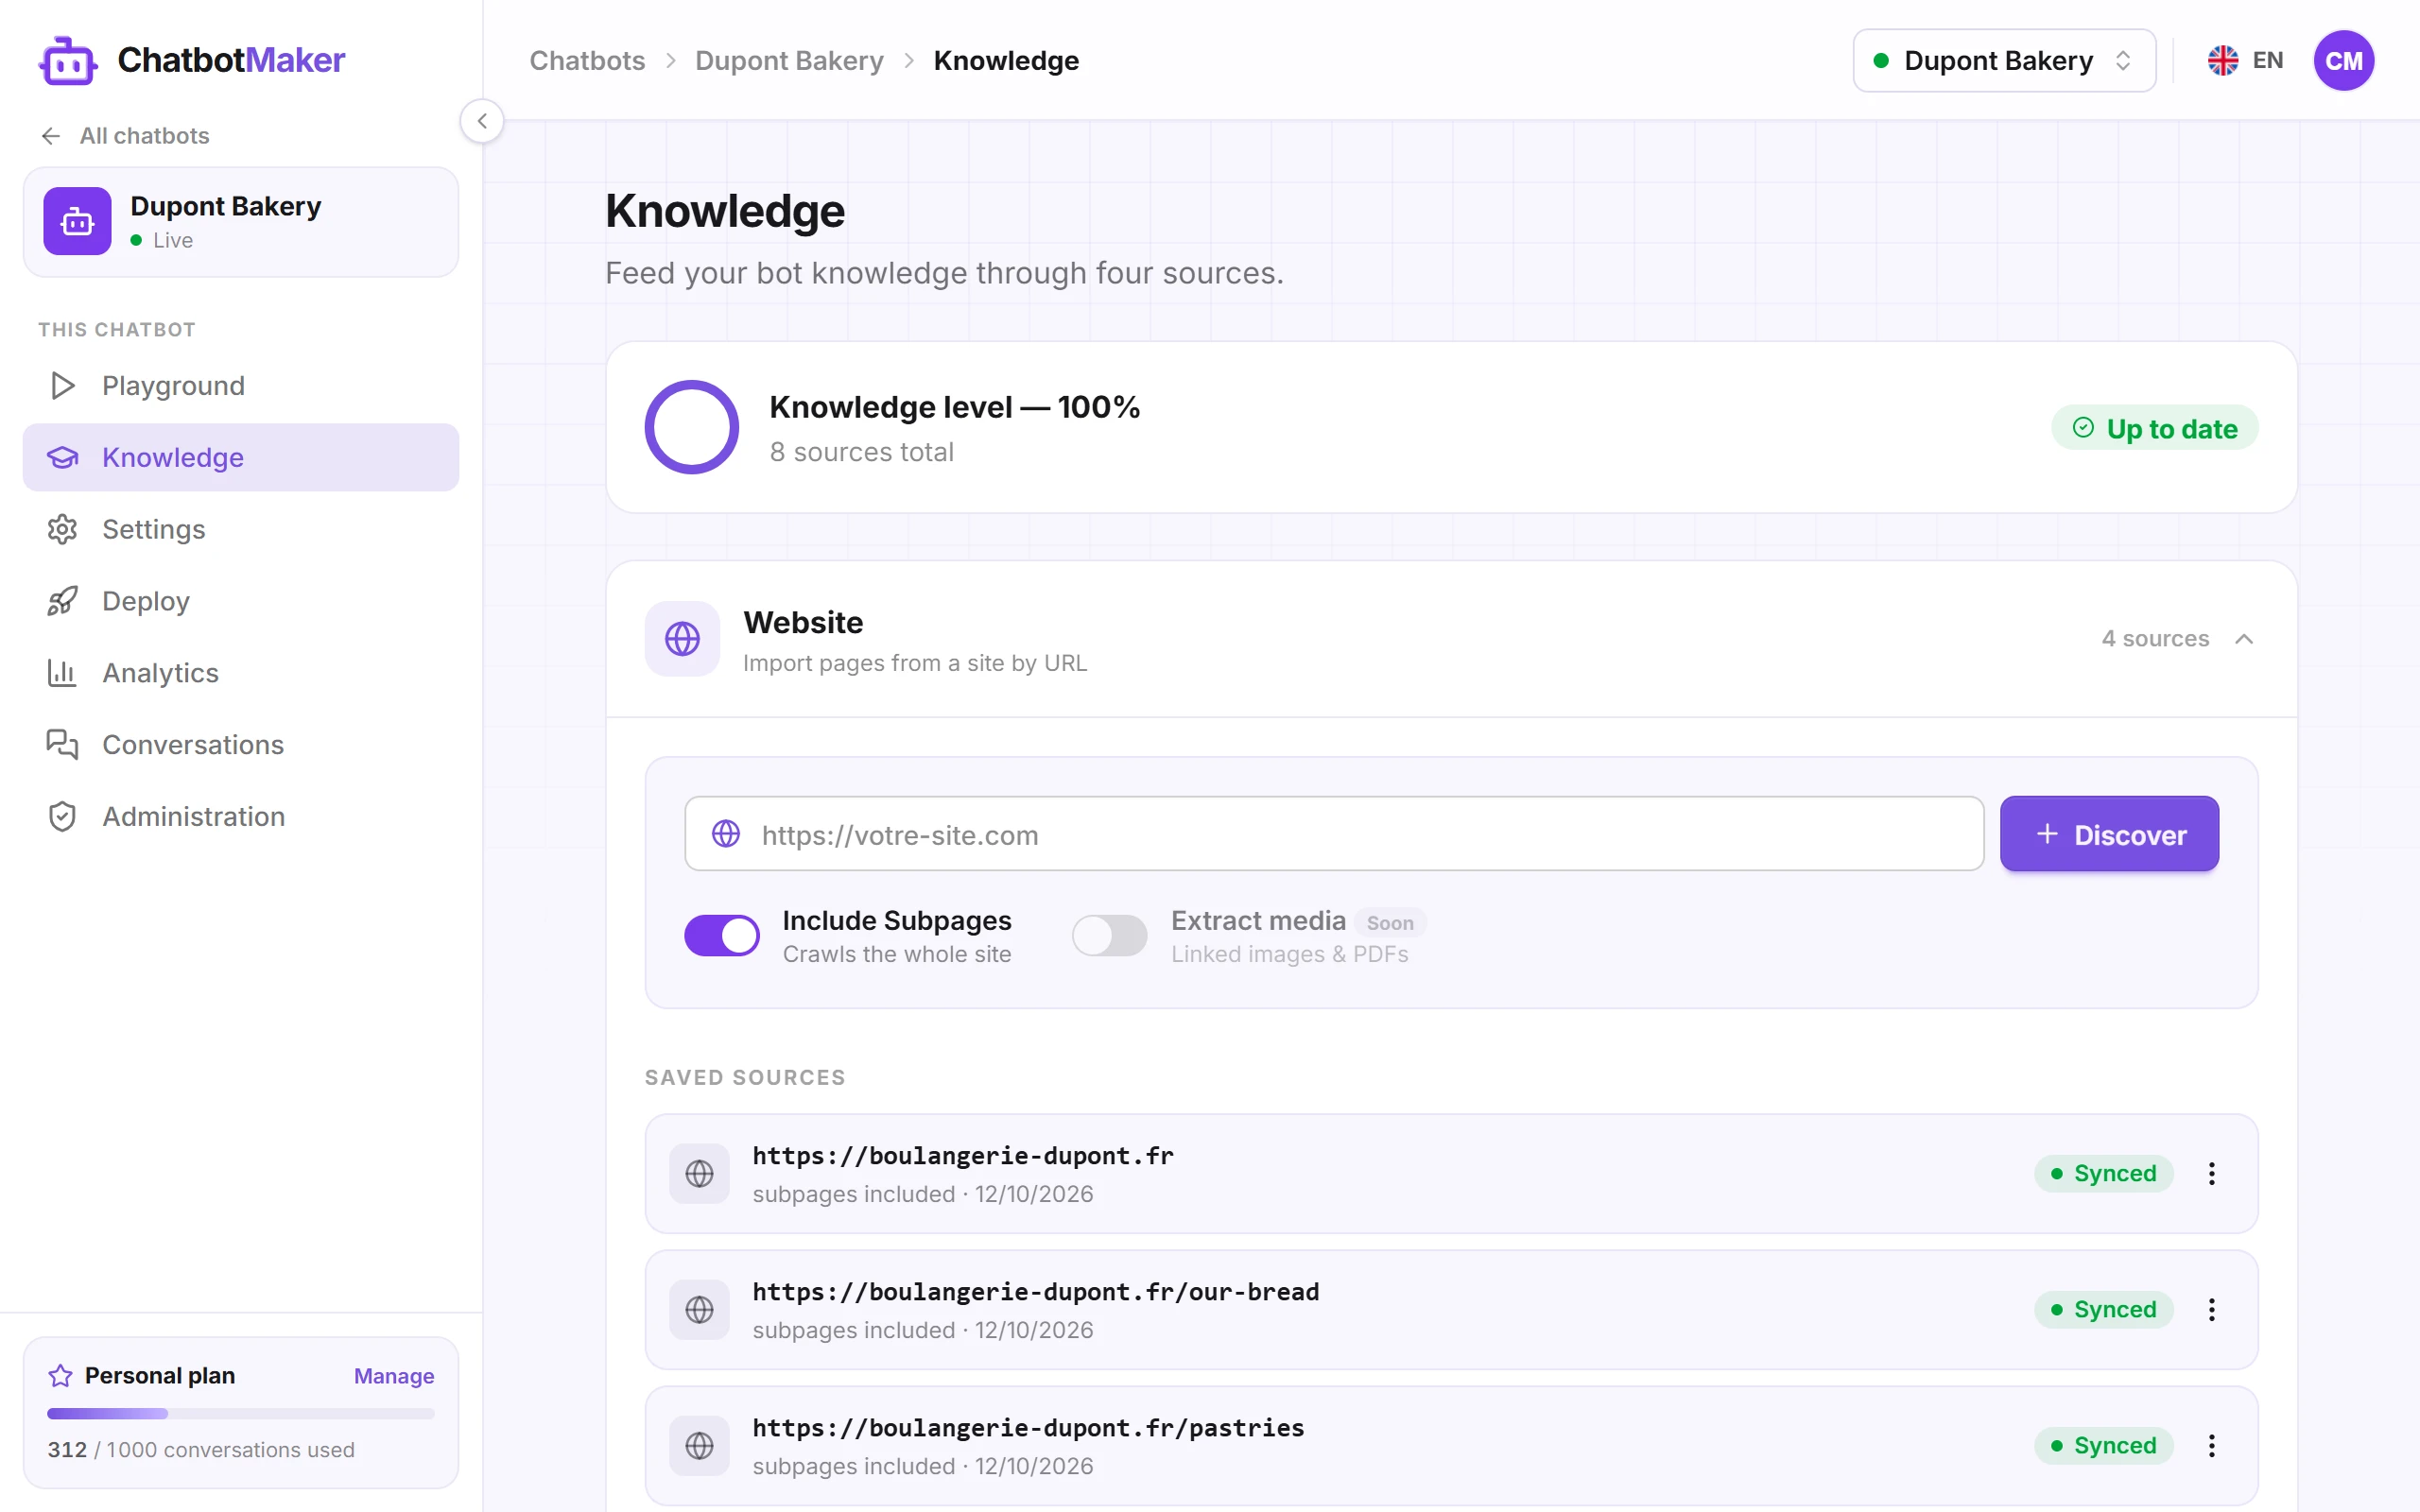
Task: Click the conversations usage progress bar
Action: pyautogui.click(x=241, y=1413)
